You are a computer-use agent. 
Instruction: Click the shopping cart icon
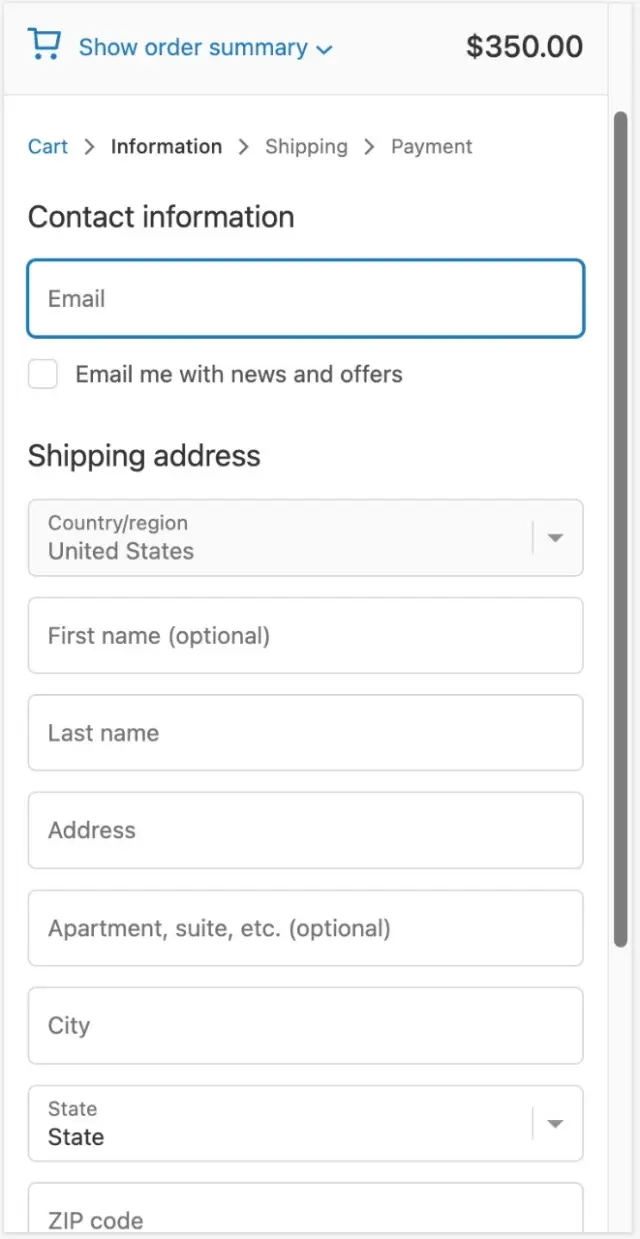(44, 46)
